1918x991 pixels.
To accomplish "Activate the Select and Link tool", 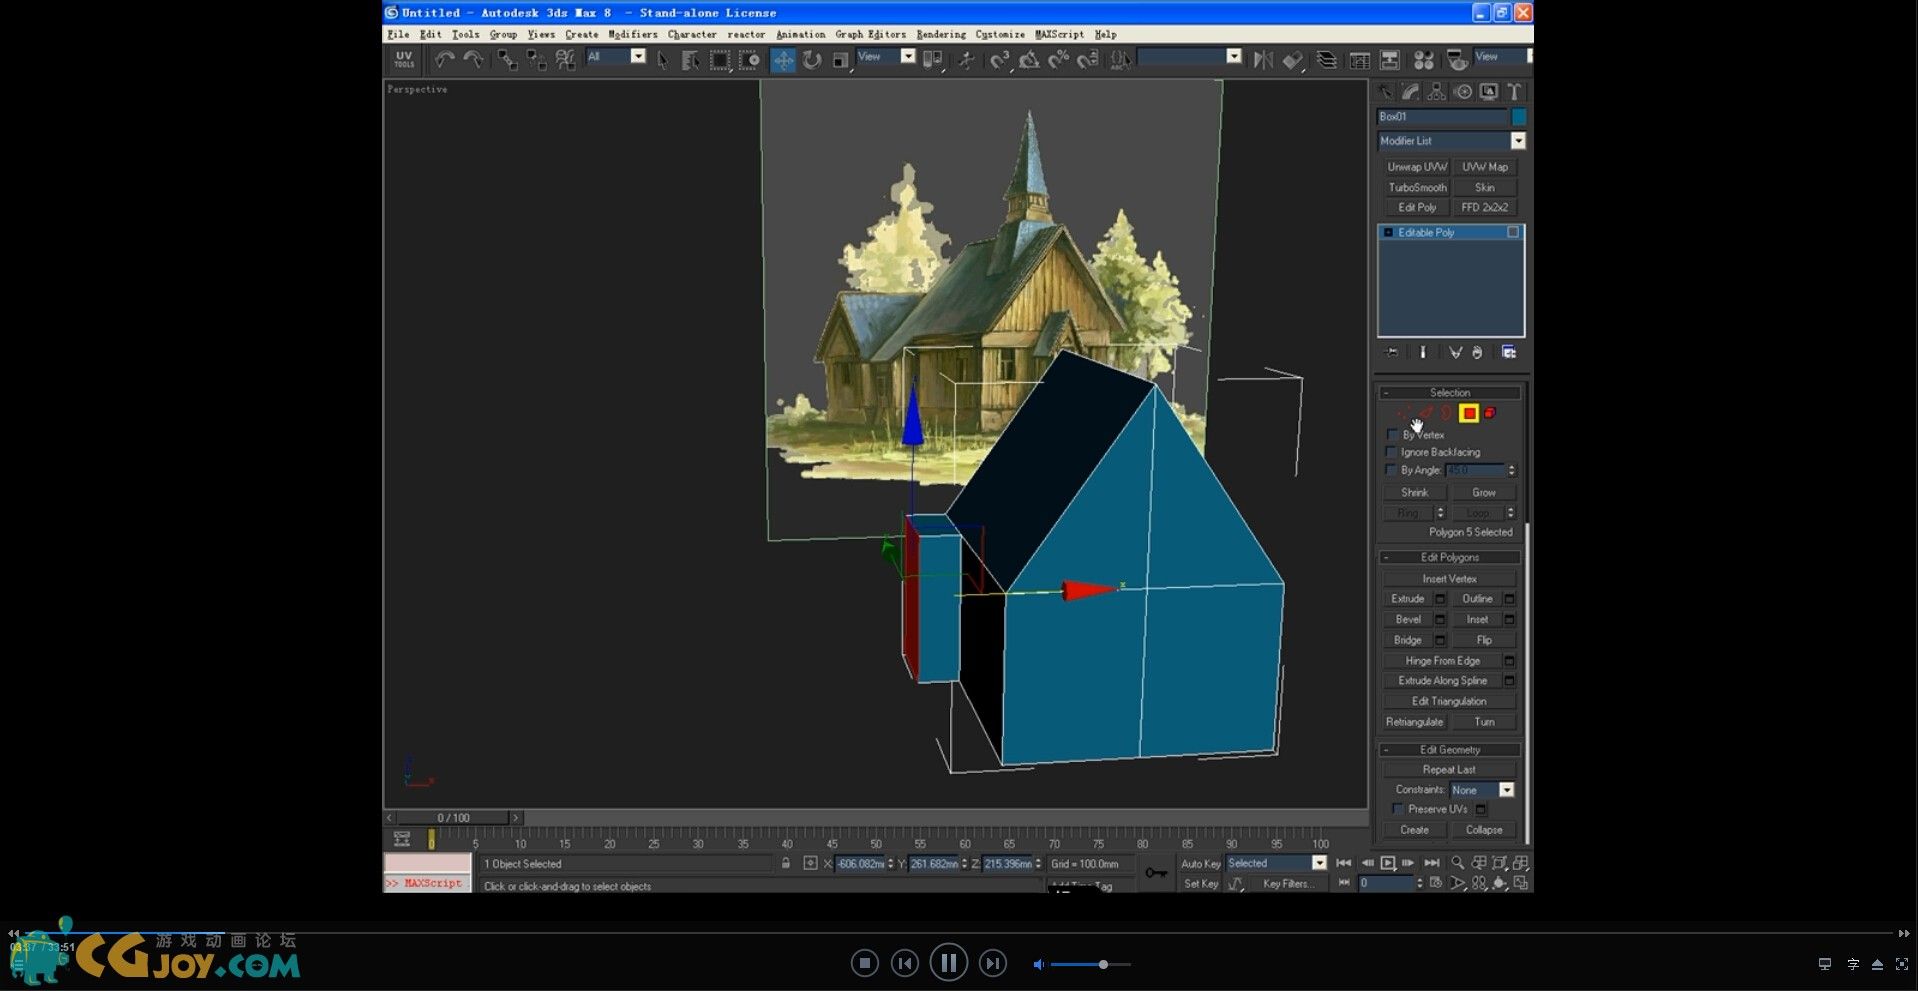I will click(508, 60).
